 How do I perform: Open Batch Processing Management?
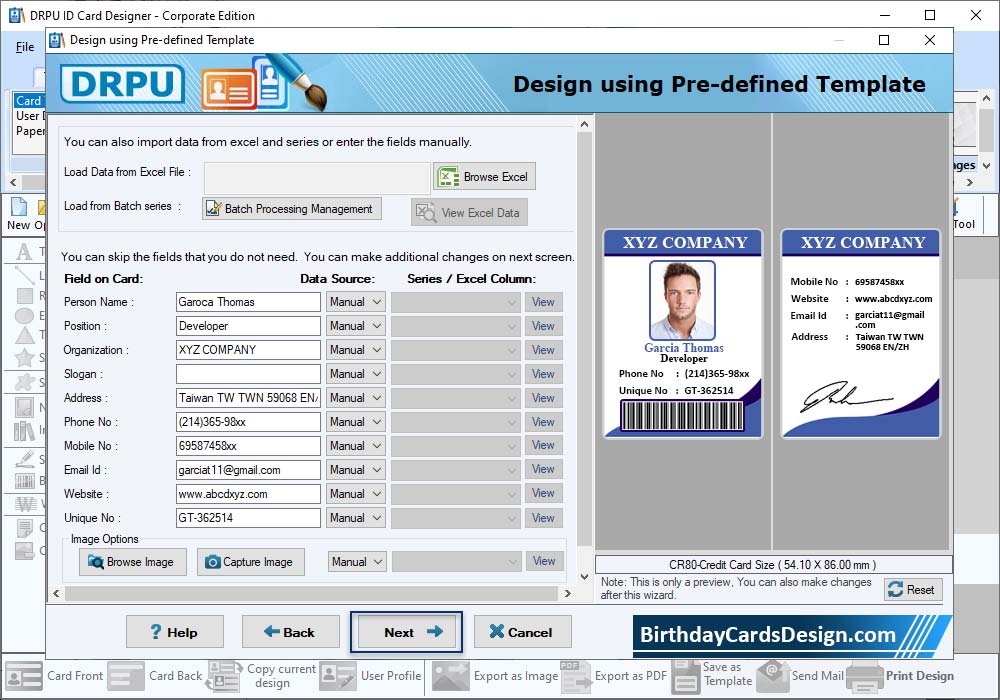292,208
